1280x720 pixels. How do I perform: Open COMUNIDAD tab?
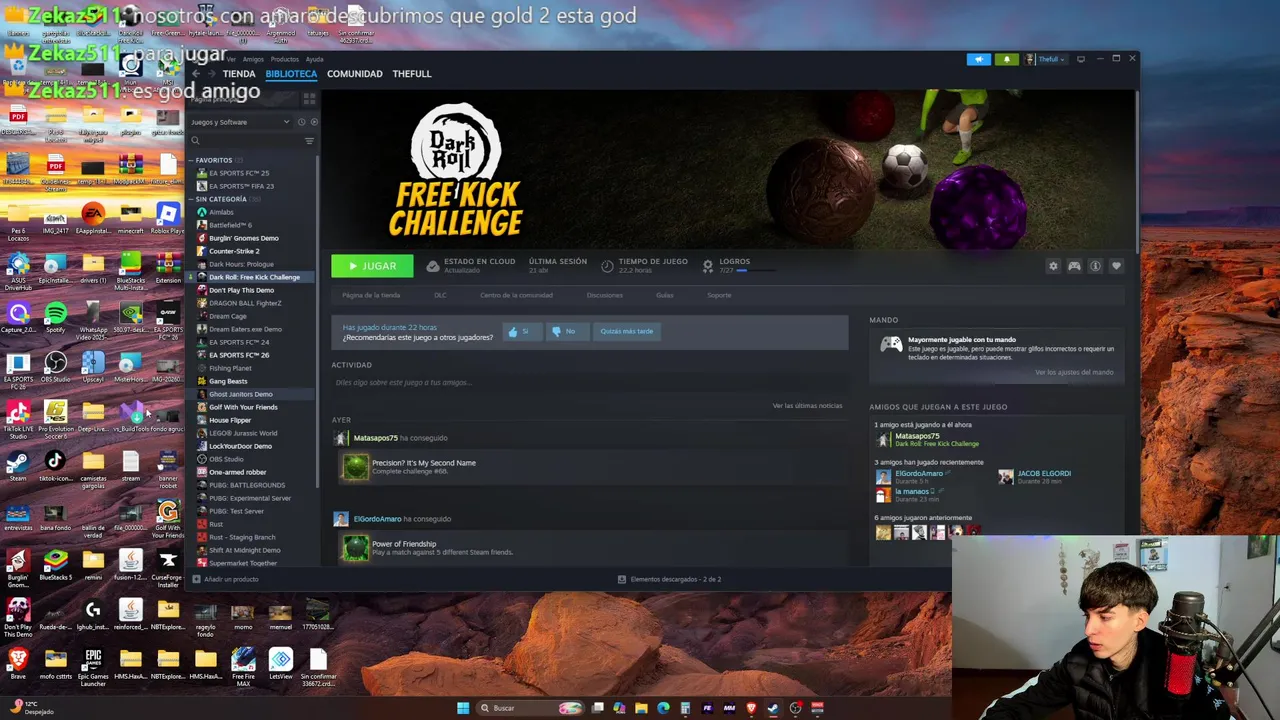pyautogui.click(x=355, y=74)
